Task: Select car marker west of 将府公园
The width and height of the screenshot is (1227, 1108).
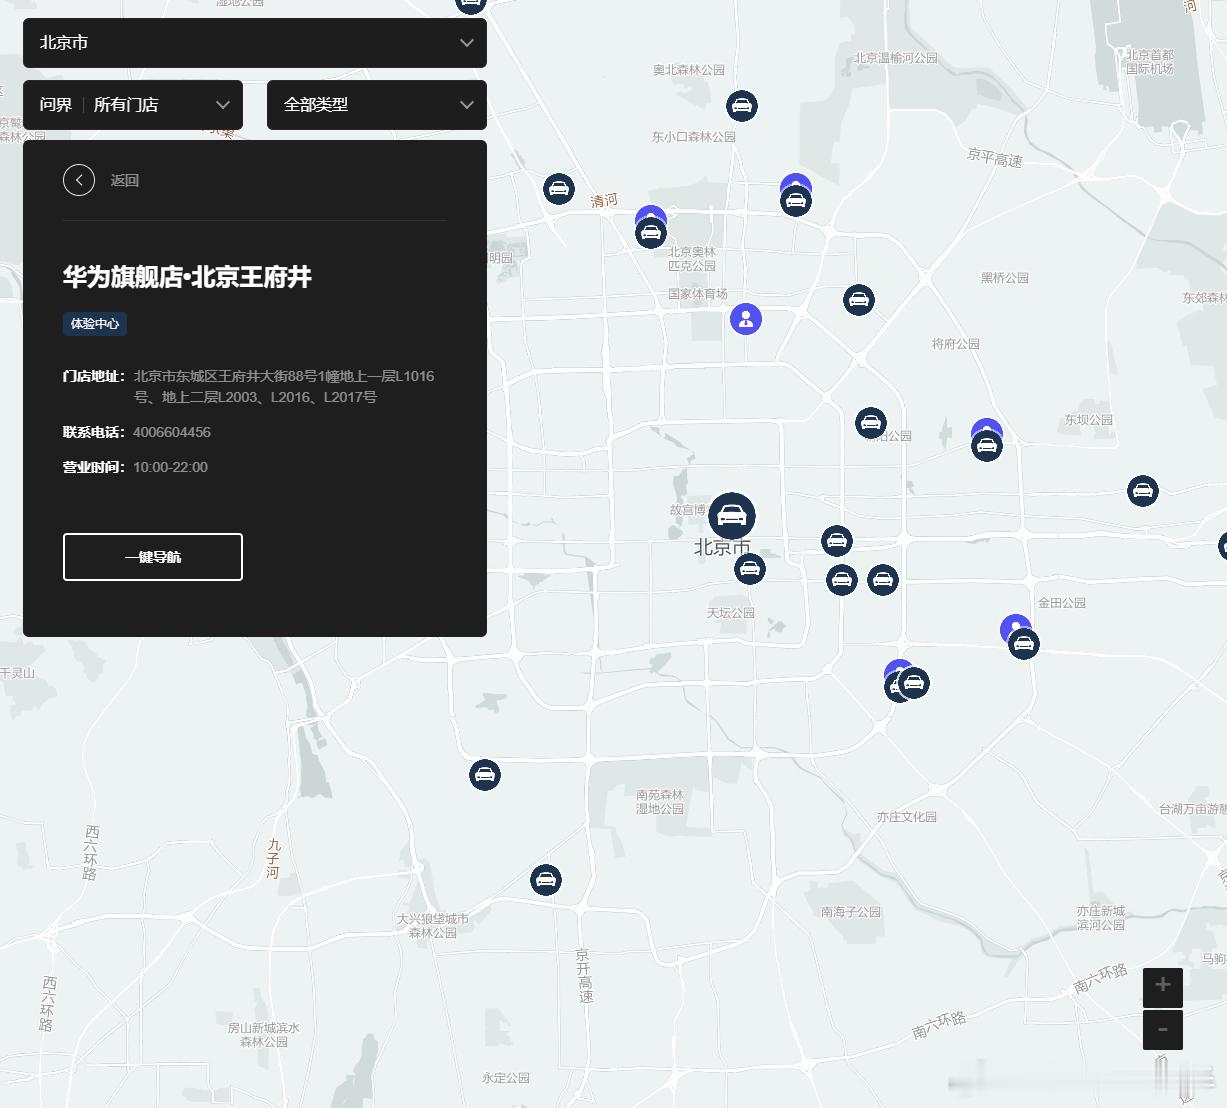Action: [859, 300]
